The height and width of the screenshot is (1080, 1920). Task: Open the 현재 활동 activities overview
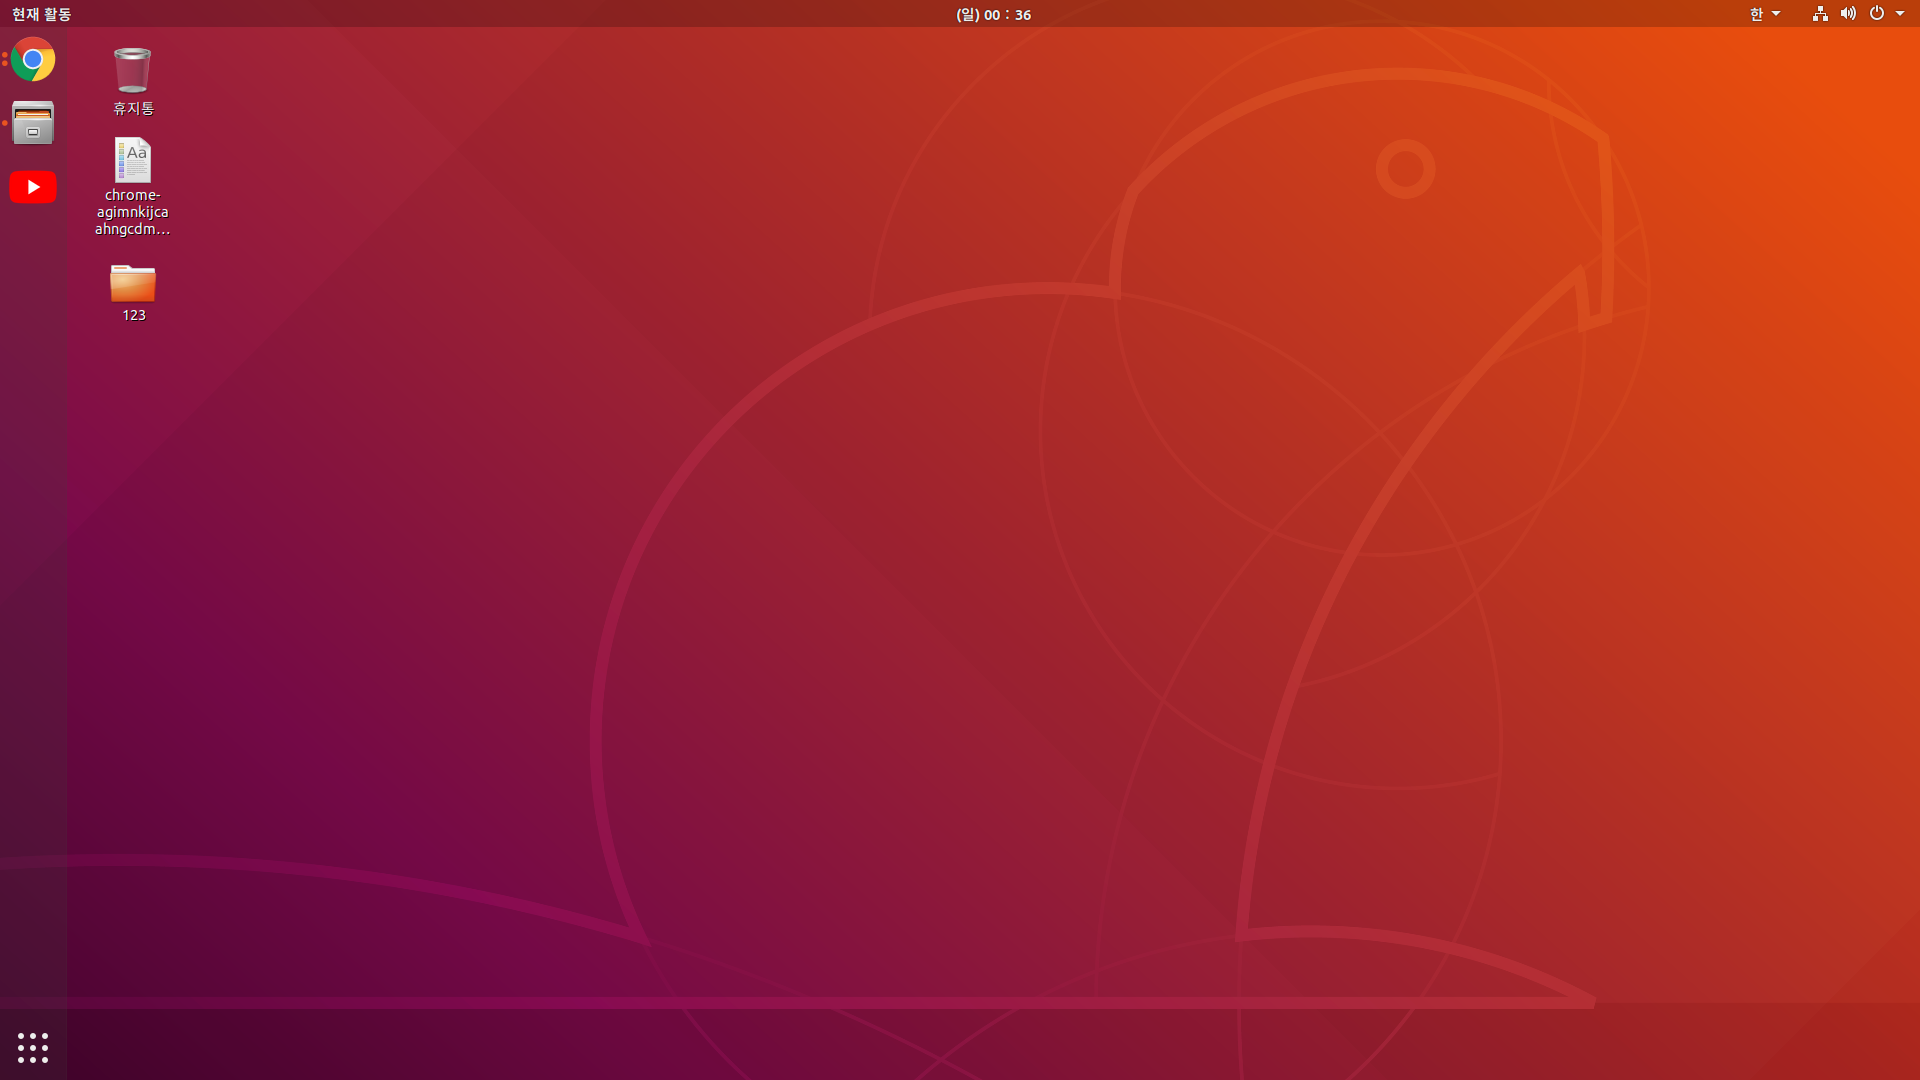click(x=41, y=14)
